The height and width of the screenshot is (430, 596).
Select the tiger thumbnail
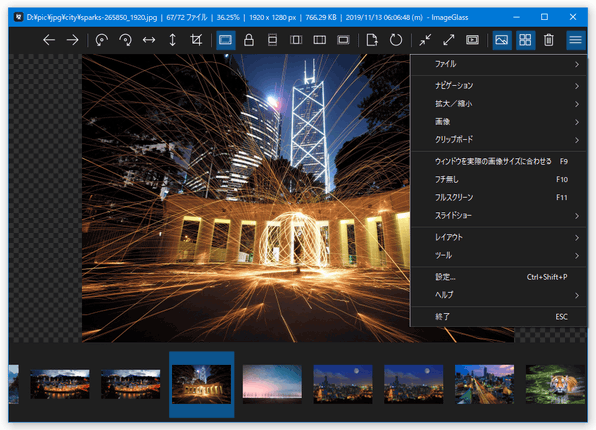click(555, 384)
